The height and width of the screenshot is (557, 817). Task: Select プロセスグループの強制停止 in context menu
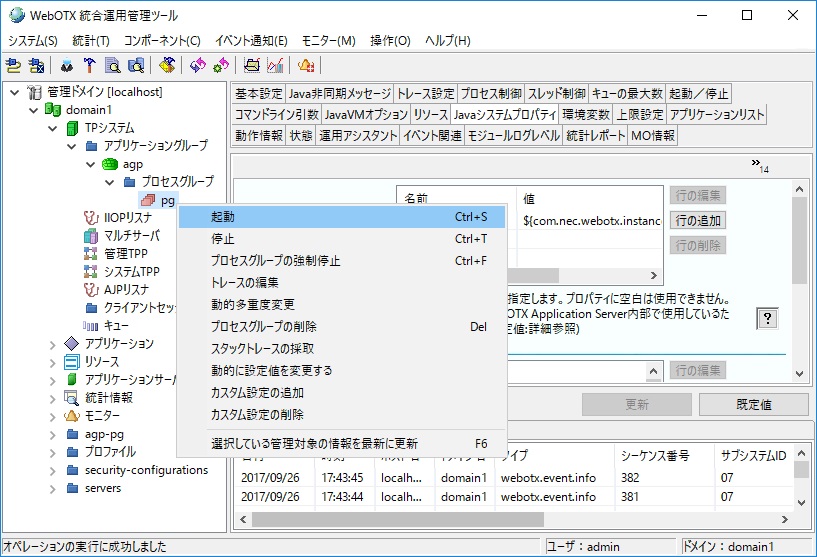pyautogui.click(x=275, y=261)
